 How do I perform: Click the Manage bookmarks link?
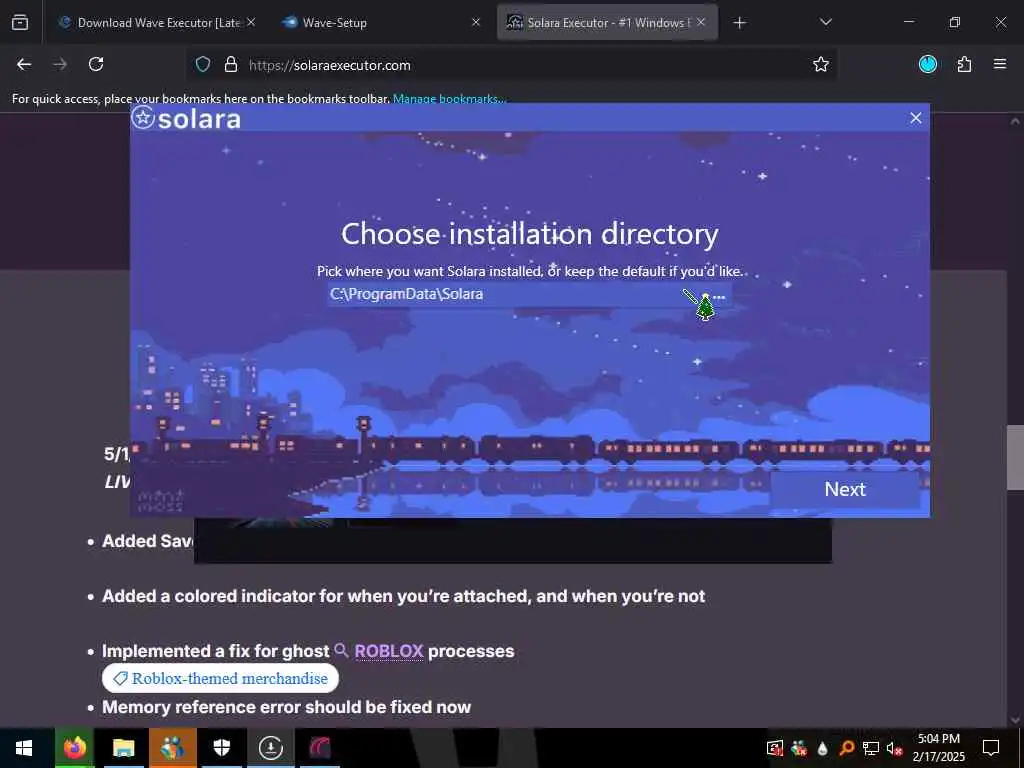pyautogui.click(x=449, y=99)
